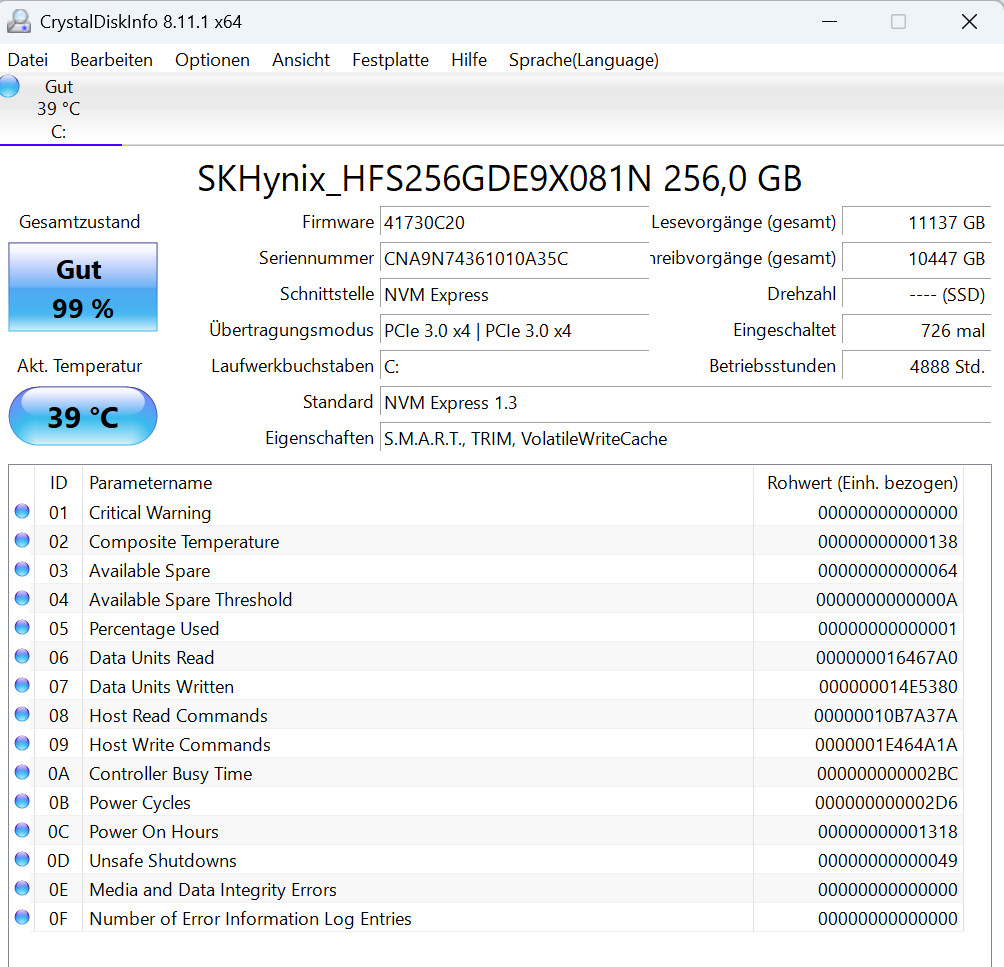Click the Seriennummer value field

[514, 258]
